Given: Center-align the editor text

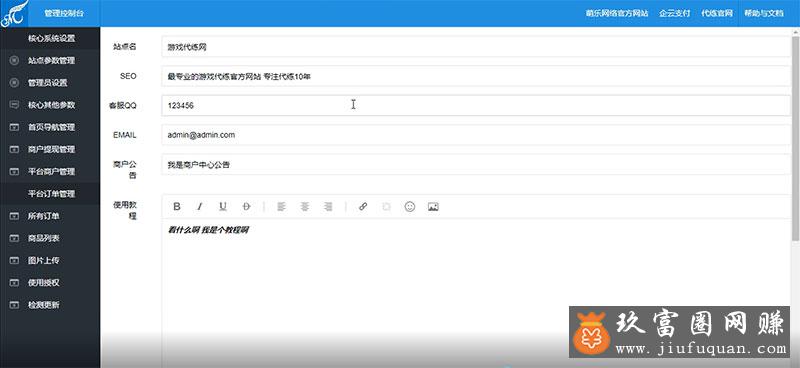Looking at the screenshot, I should point(305,207).
